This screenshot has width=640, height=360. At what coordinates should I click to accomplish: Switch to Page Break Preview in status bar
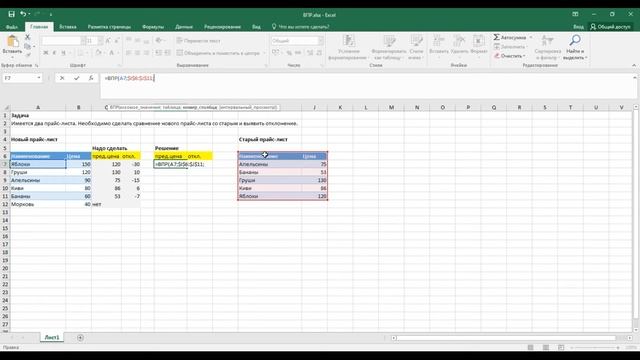tap(561, 347)
